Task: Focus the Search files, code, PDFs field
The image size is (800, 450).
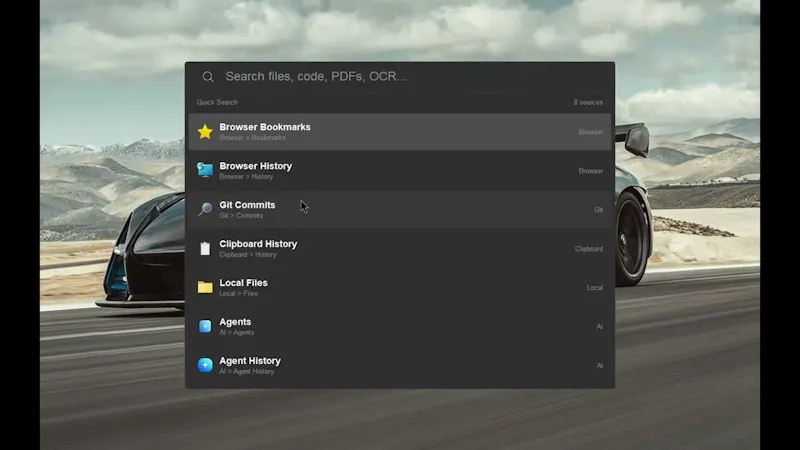Action: pyautogui.click(x=399, y=77)
